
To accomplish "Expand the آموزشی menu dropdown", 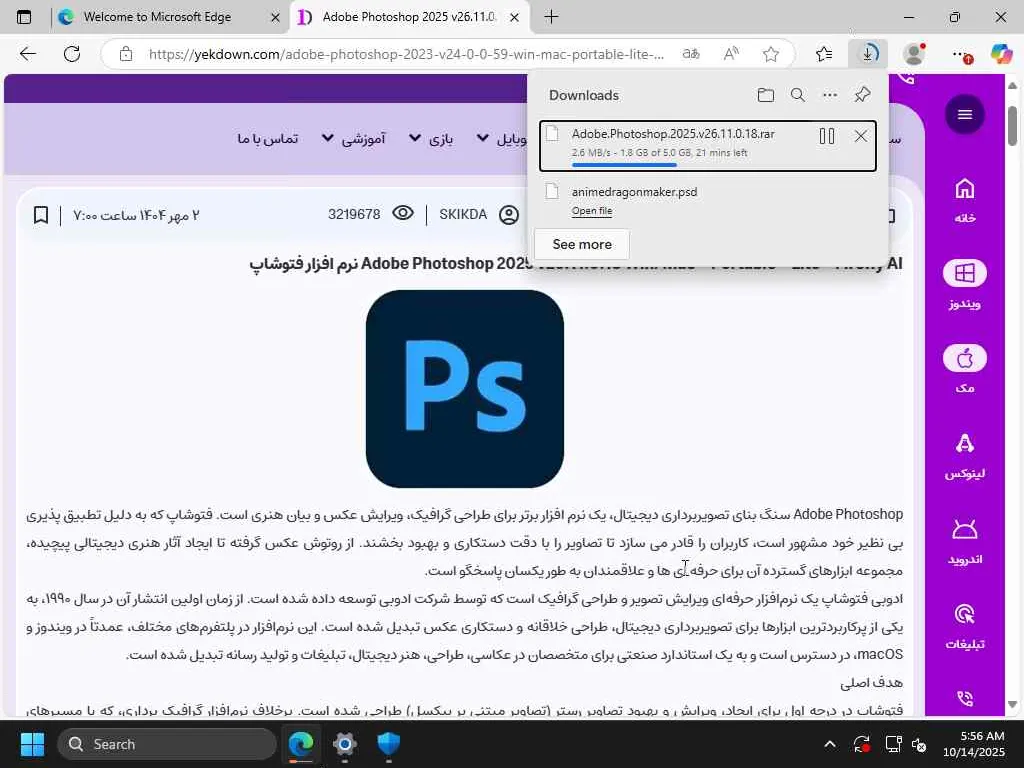I will click(x=354, y=139).
